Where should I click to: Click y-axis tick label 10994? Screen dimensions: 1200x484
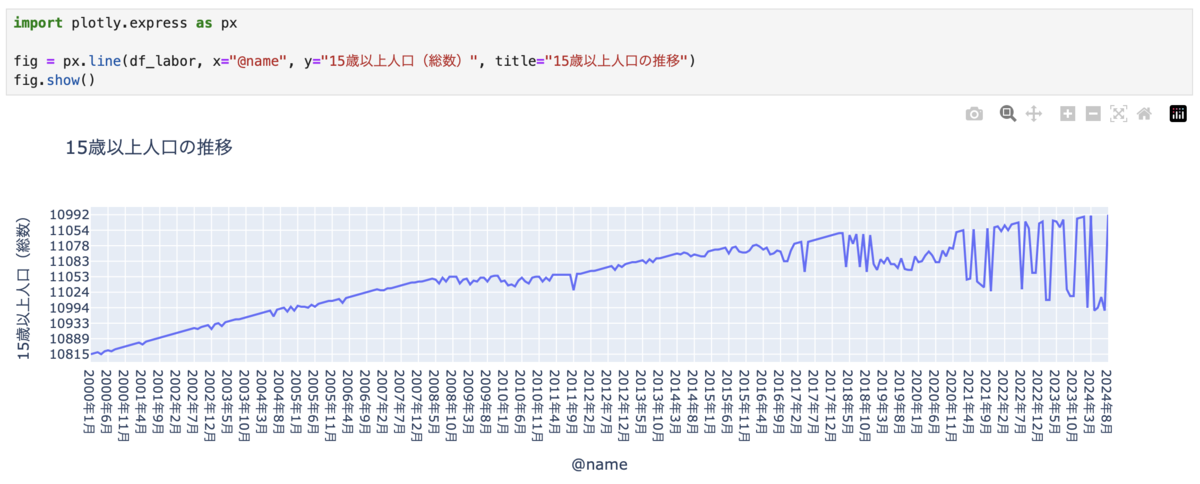pos(68,307)
